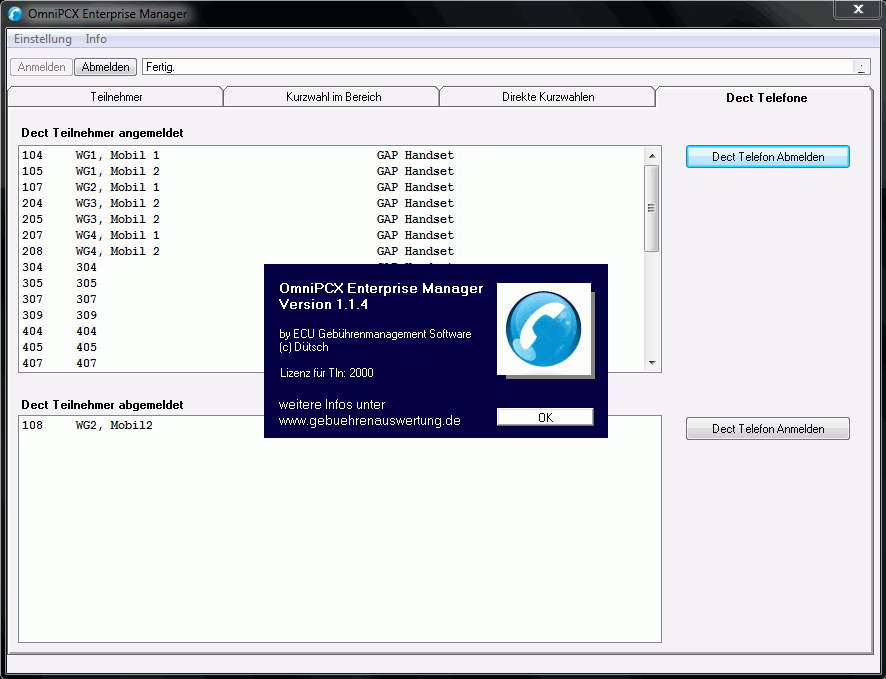Open the Einstellung menu
The image size is (886, 679).
tap(43, 39)
